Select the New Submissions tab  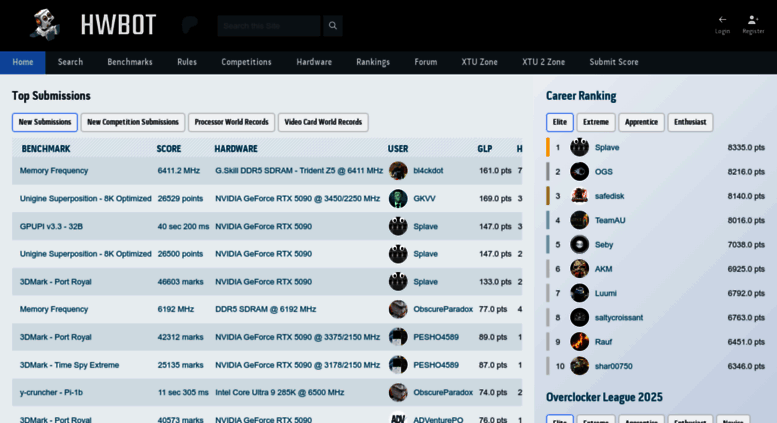coord(45,122)
